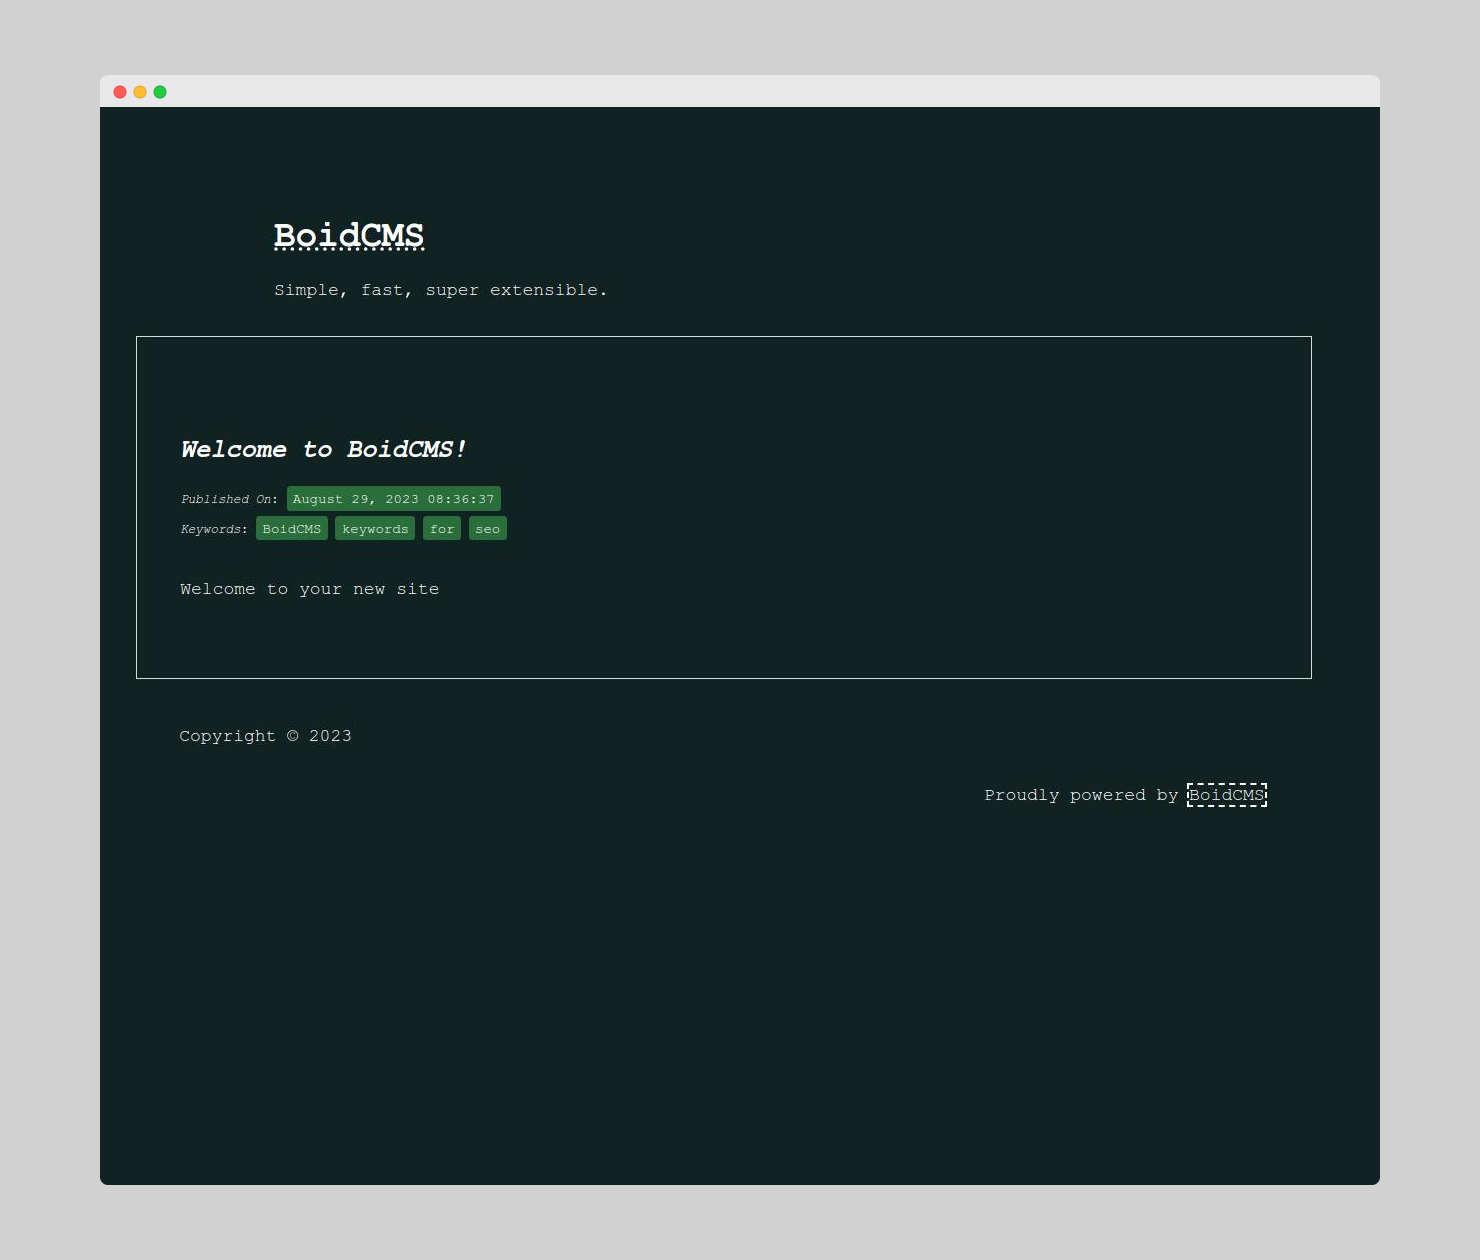Click the keywords tag
1480x1260 pixels.
(375, 528)
